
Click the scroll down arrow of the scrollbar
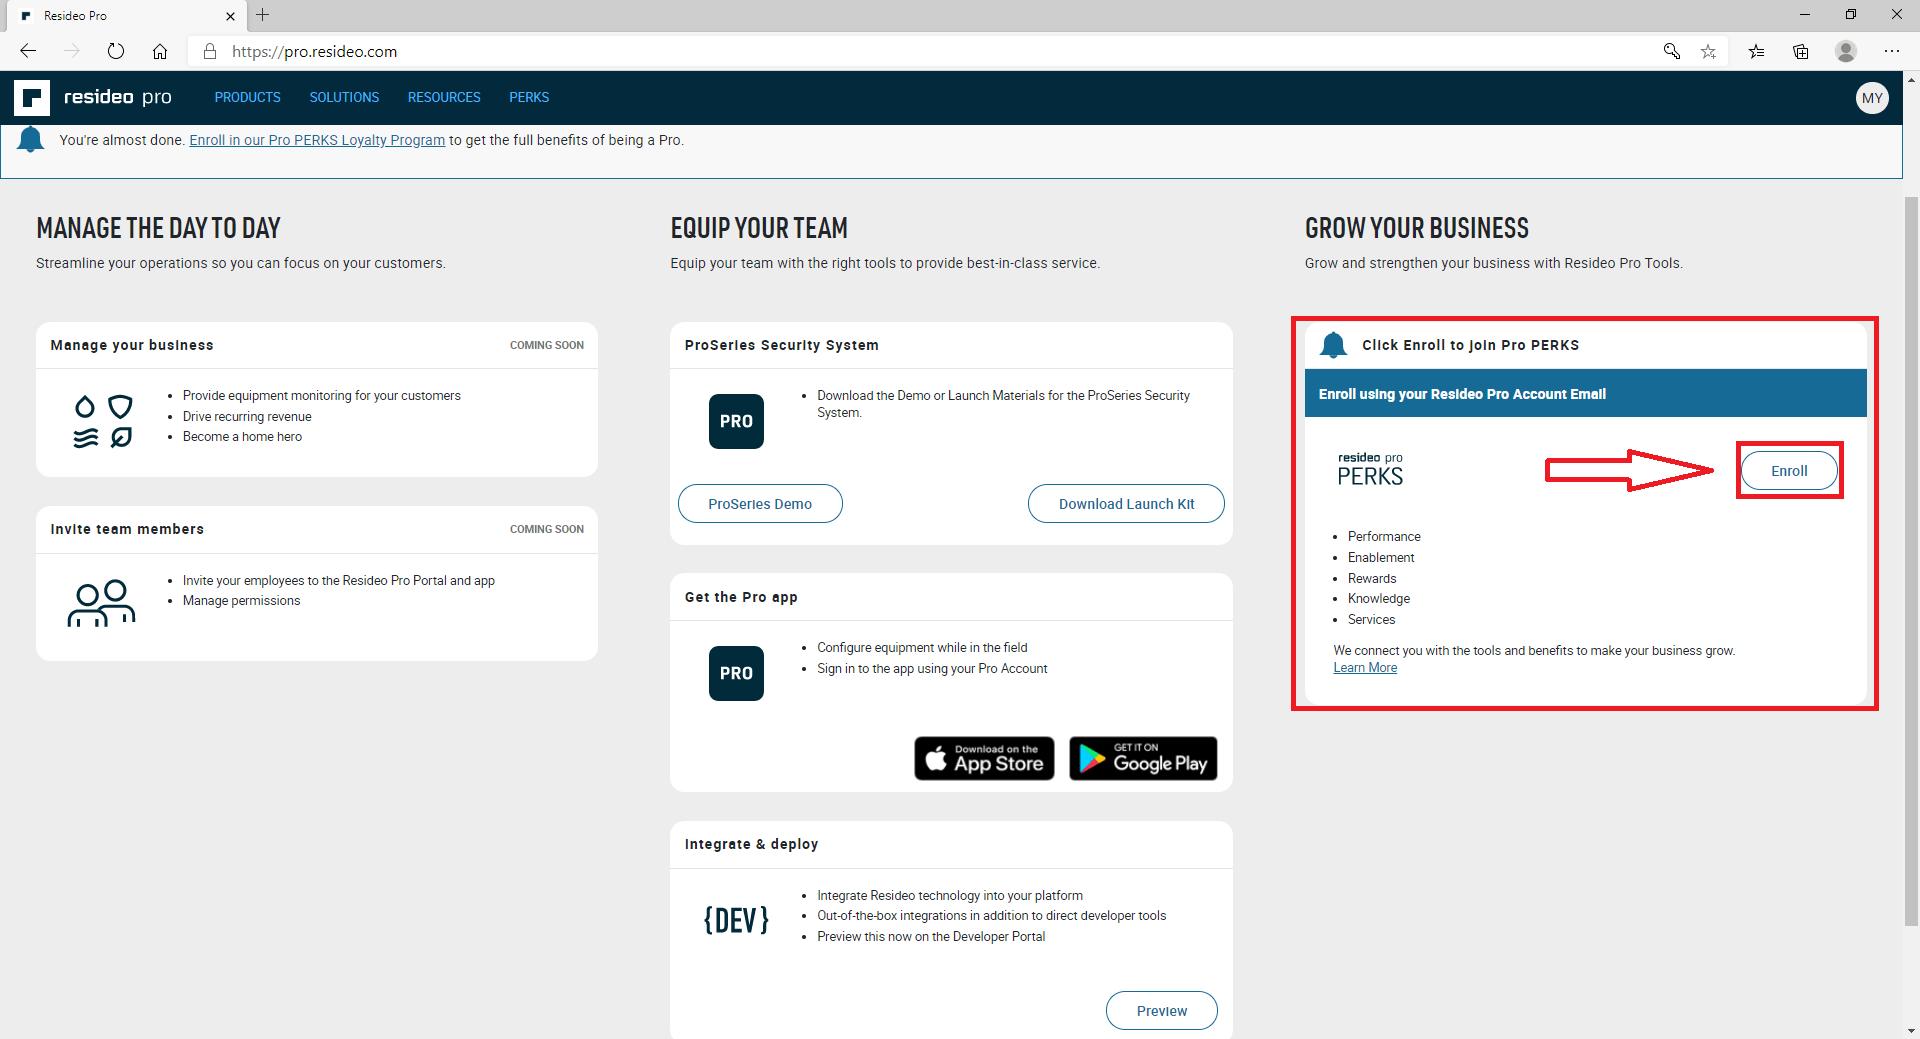(1911, 1031)
